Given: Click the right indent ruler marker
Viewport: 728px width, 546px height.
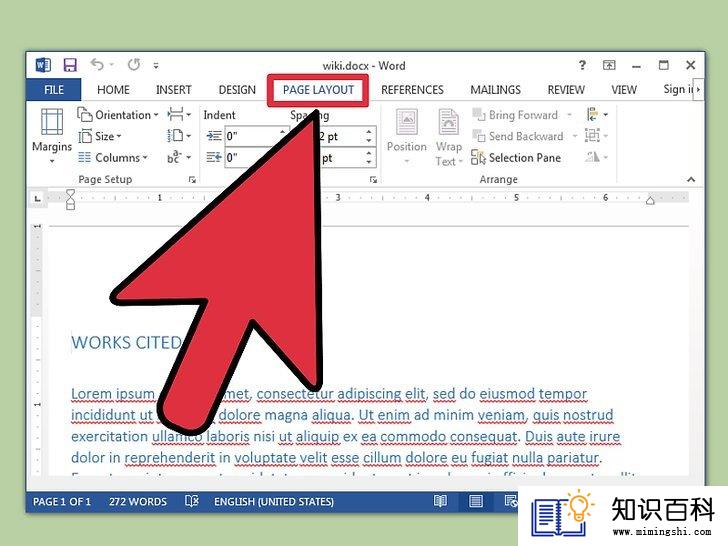Looking at the screenshot, I should point(650,200).
